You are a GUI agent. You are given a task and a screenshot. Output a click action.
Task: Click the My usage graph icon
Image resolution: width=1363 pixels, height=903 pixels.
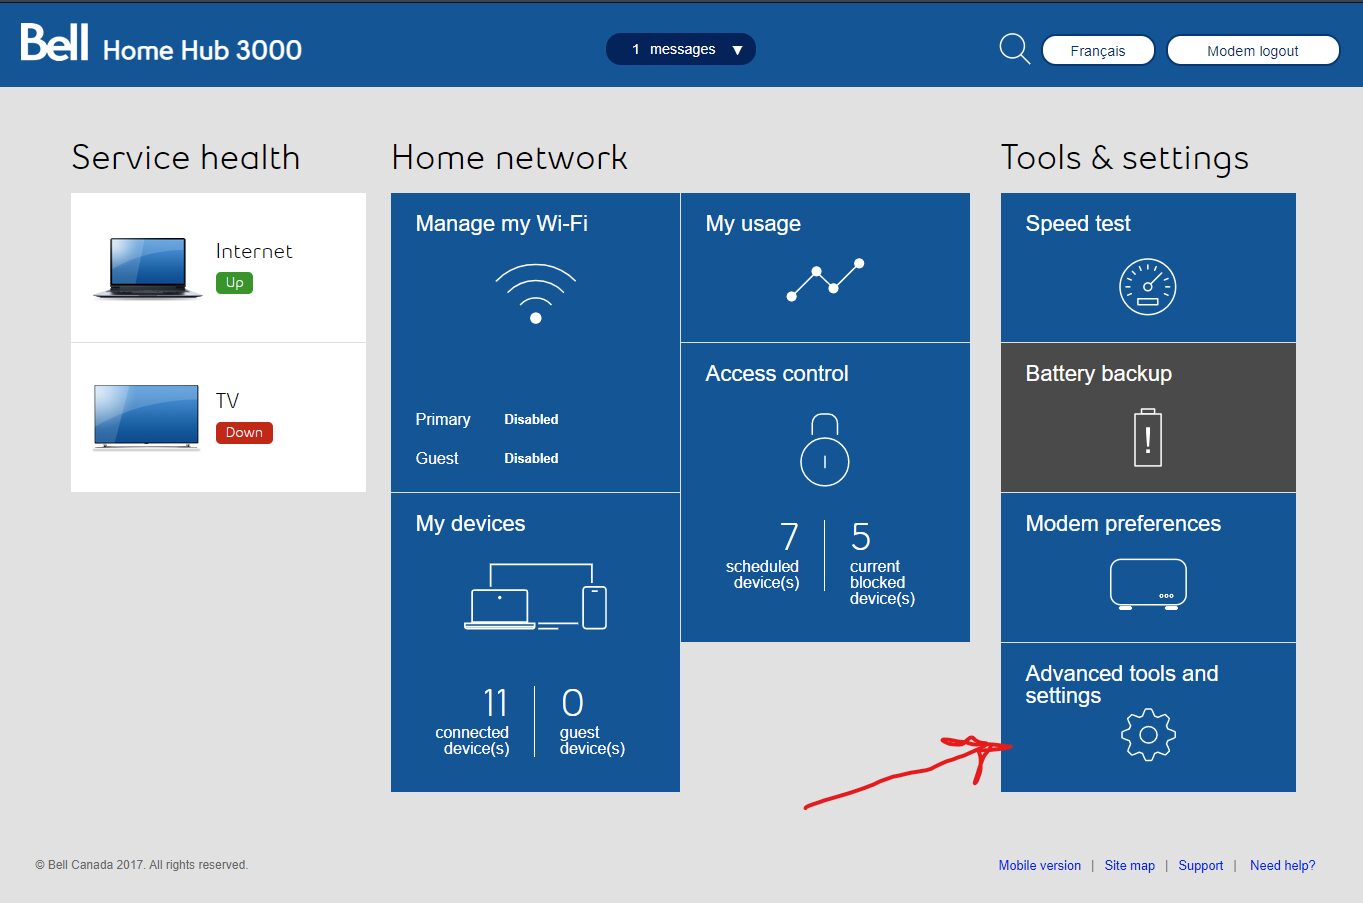[825, 280]
